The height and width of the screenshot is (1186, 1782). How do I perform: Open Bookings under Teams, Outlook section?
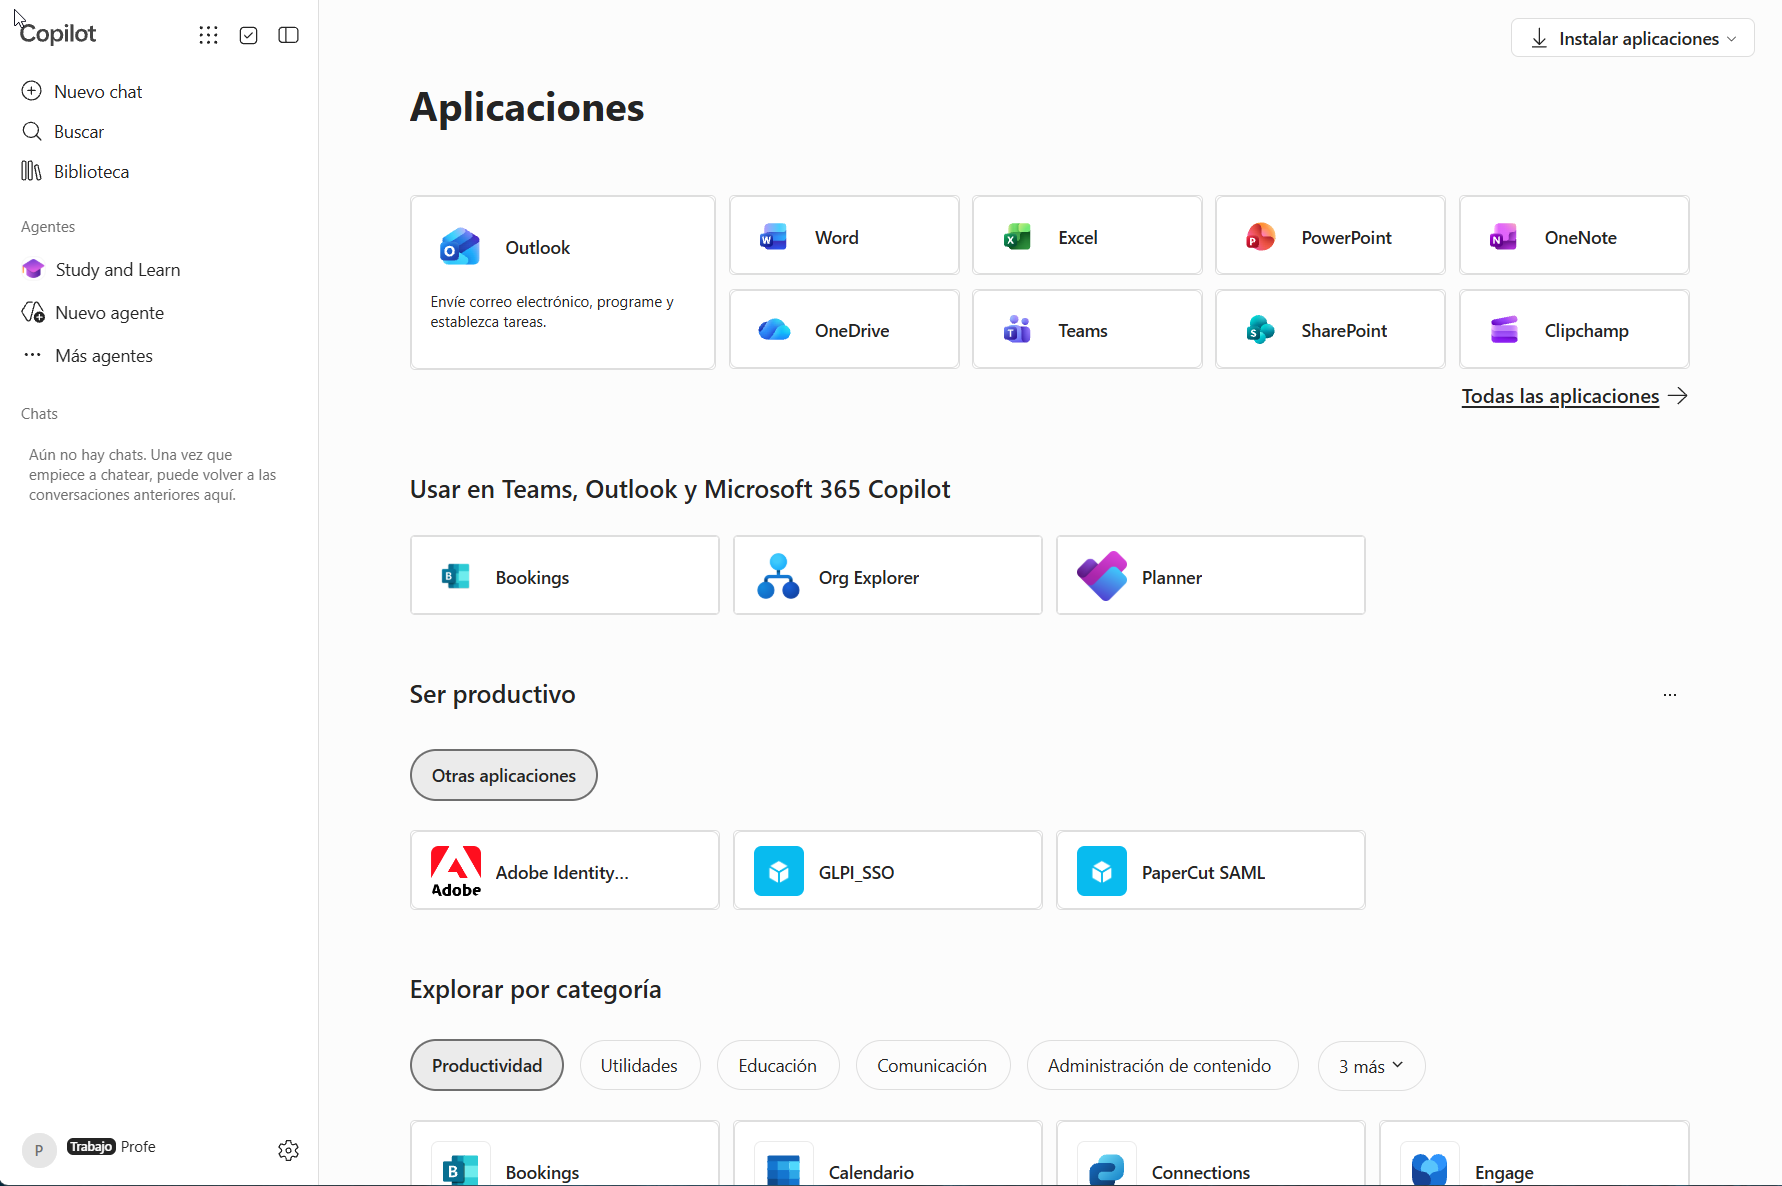point(565,575)
